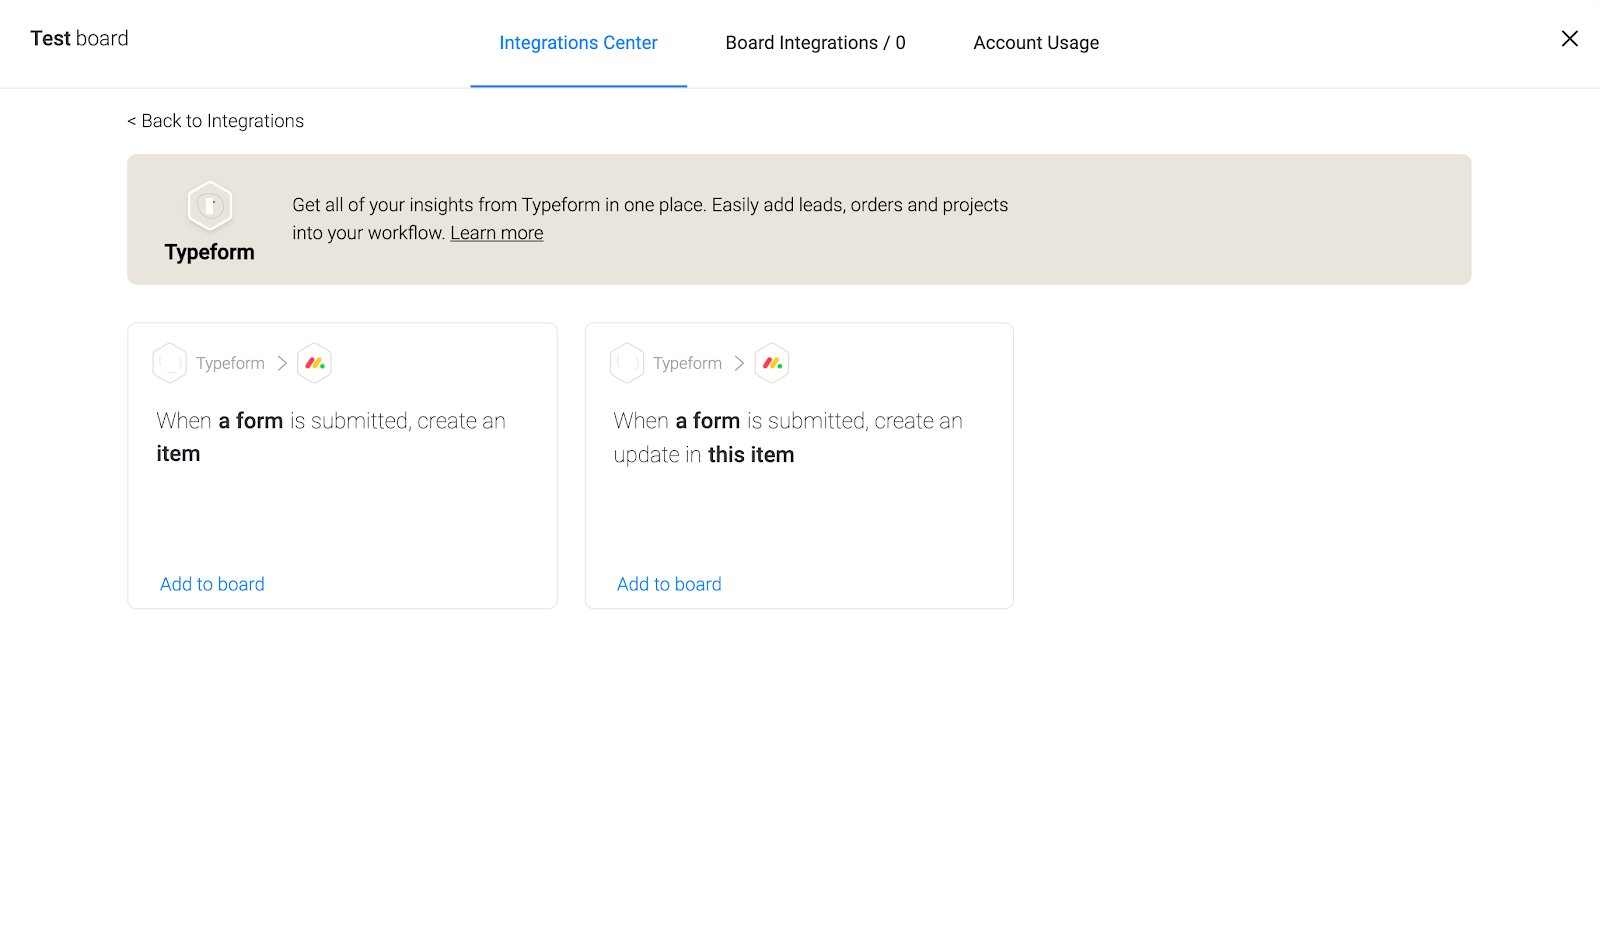Click chevron arrow on create an update card
Screen dimensions: 1600x935
[x=739, y=363]
